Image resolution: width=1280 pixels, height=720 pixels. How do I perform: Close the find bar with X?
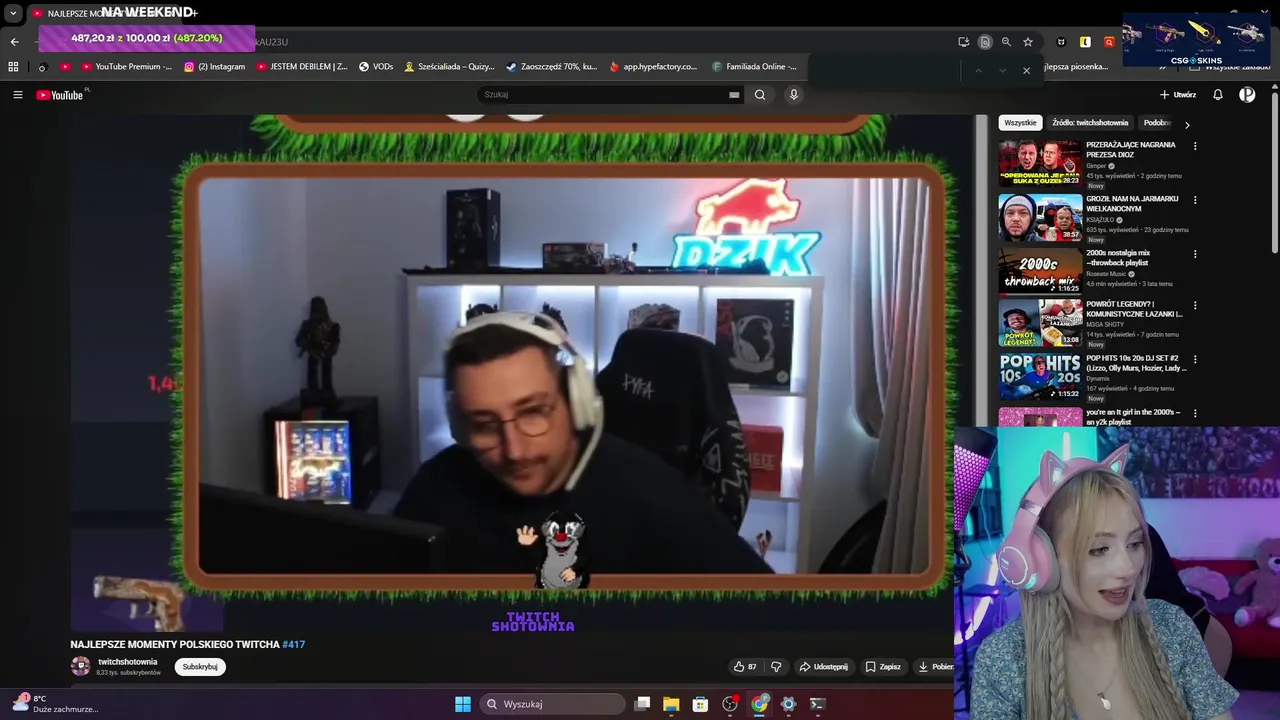(1026, 70)
